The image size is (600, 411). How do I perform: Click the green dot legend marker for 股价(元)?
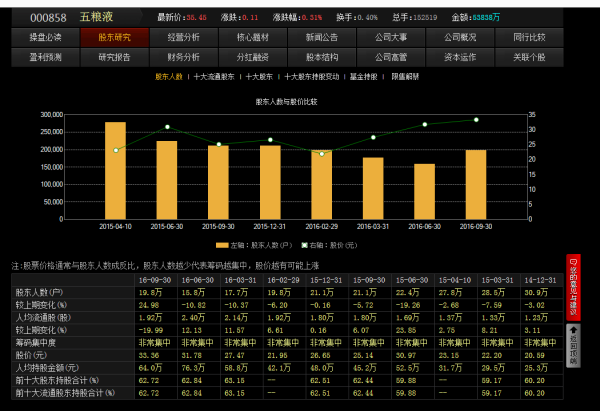tap(304, 245)
